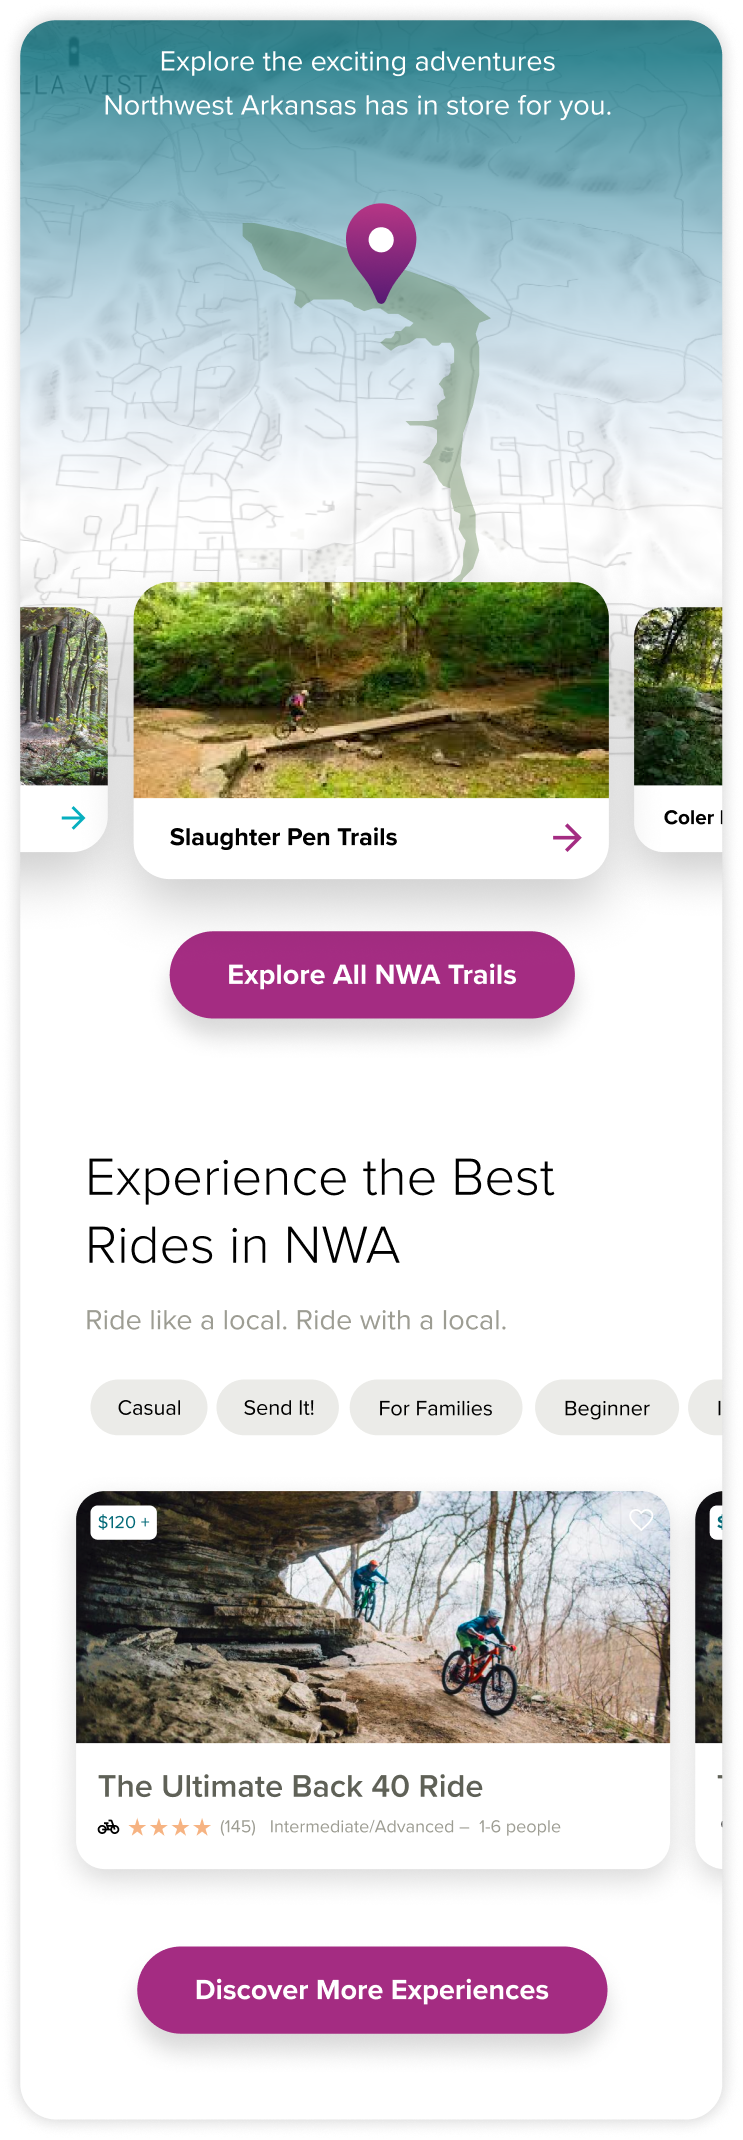The height and width of the screenshot is (2140, 743).
Task: Select the Send It! filter chip
Action: coord(278,1408)
